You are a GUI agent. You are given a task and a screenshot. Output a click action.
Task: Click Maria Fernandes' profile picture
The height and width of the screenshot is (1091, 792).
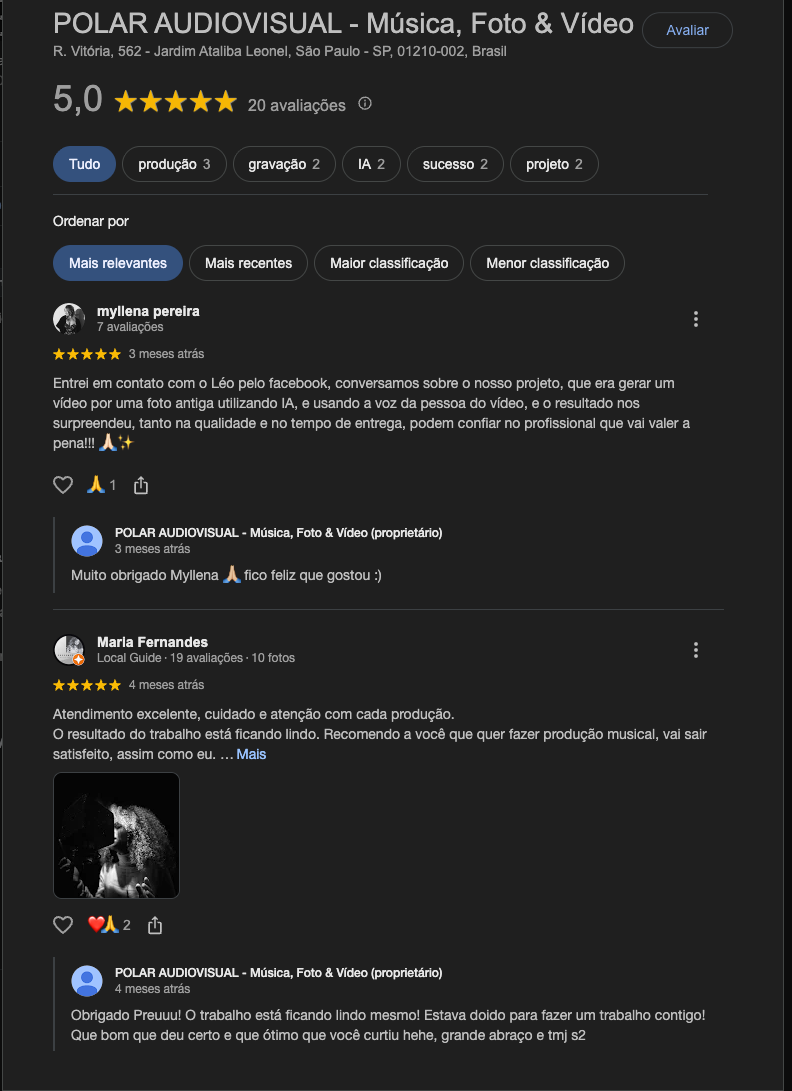pyautogui.click(x=69, y=650)
